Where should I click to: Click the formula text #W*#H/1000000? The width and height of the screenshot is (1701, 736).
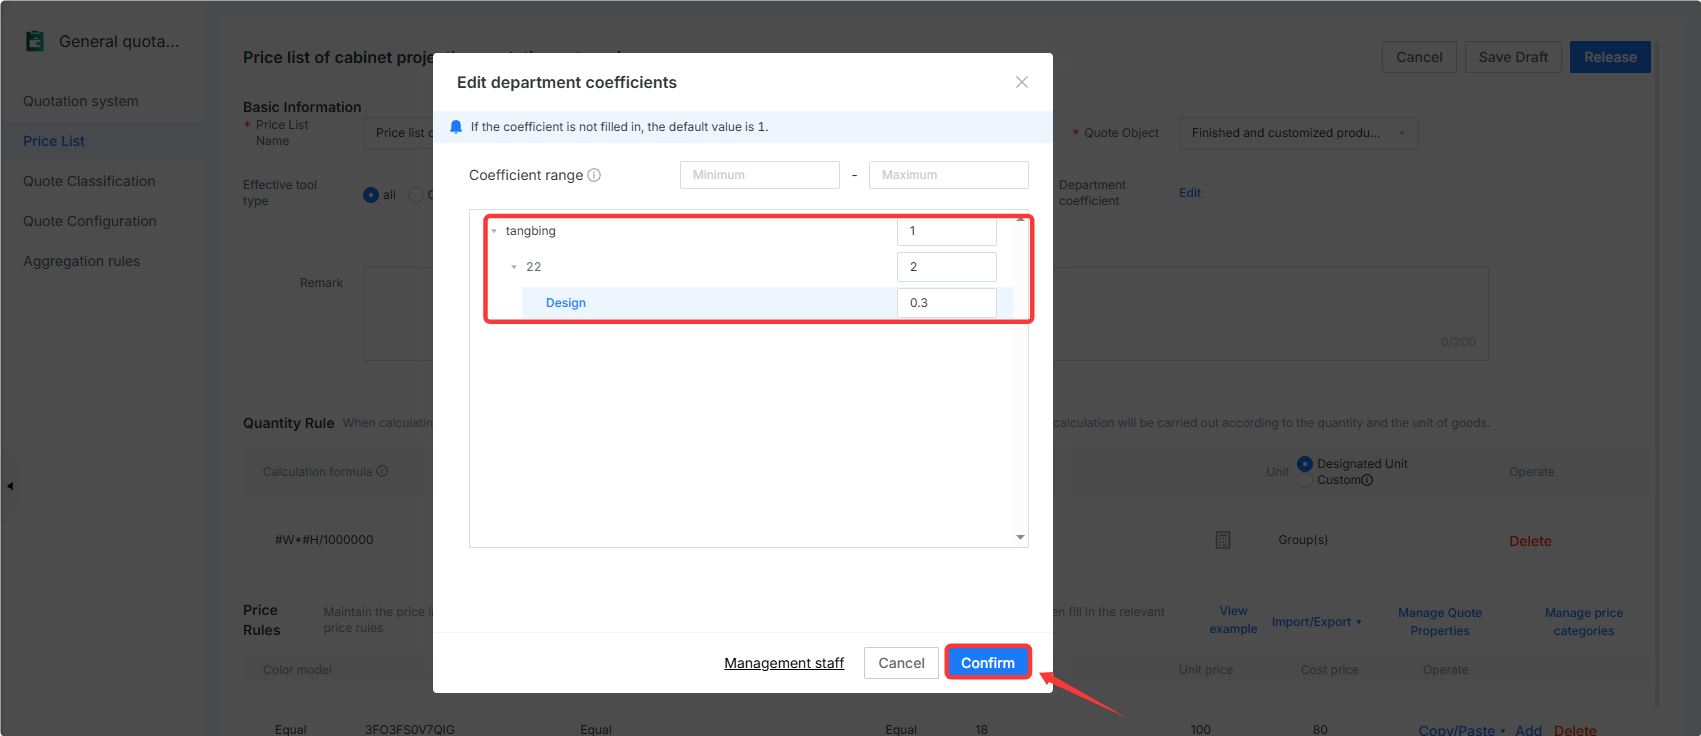pyautogui.click(x=324, y=540)
